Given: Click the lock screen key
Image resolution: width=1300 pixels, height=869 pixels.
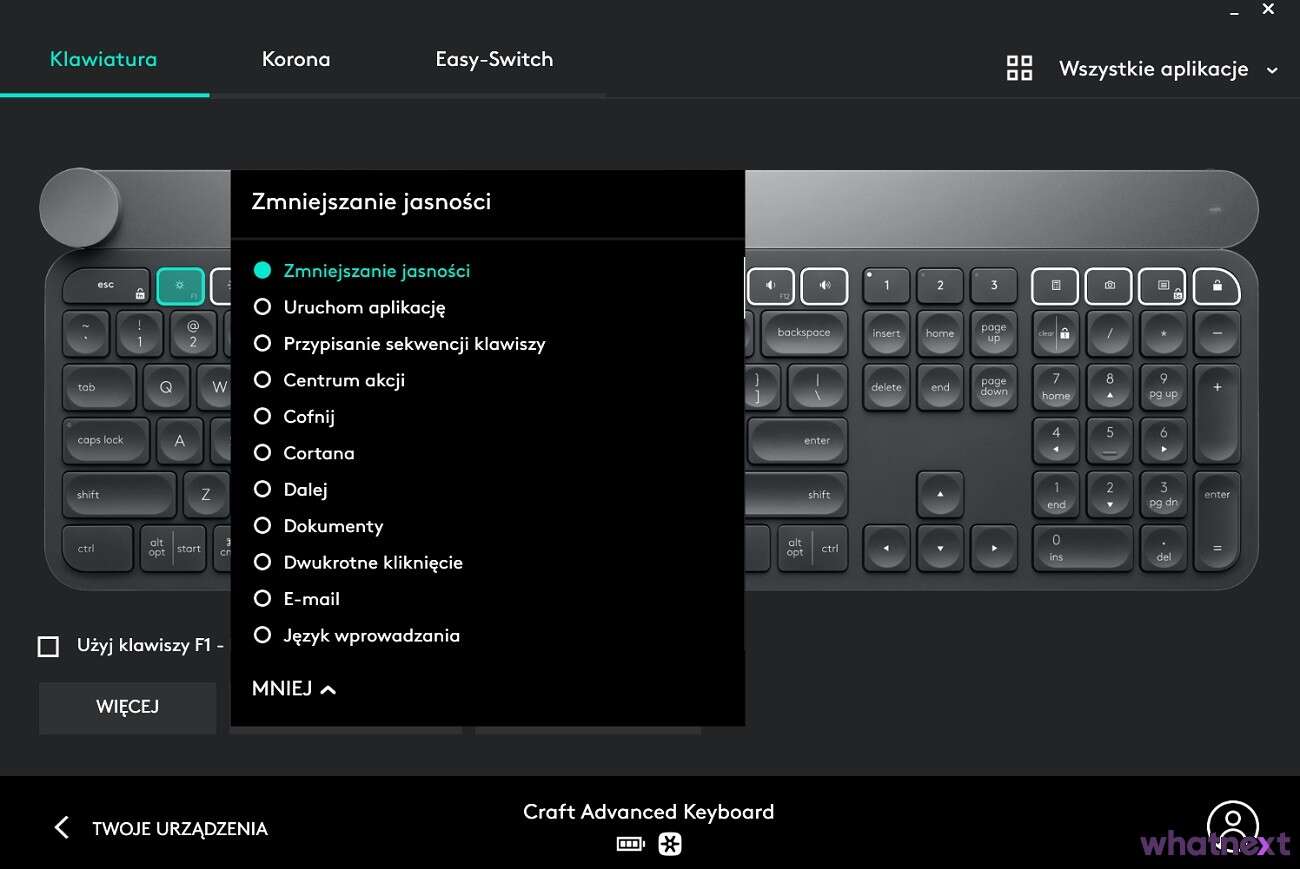Looking at the screenshot, I should coord(1216,285).
